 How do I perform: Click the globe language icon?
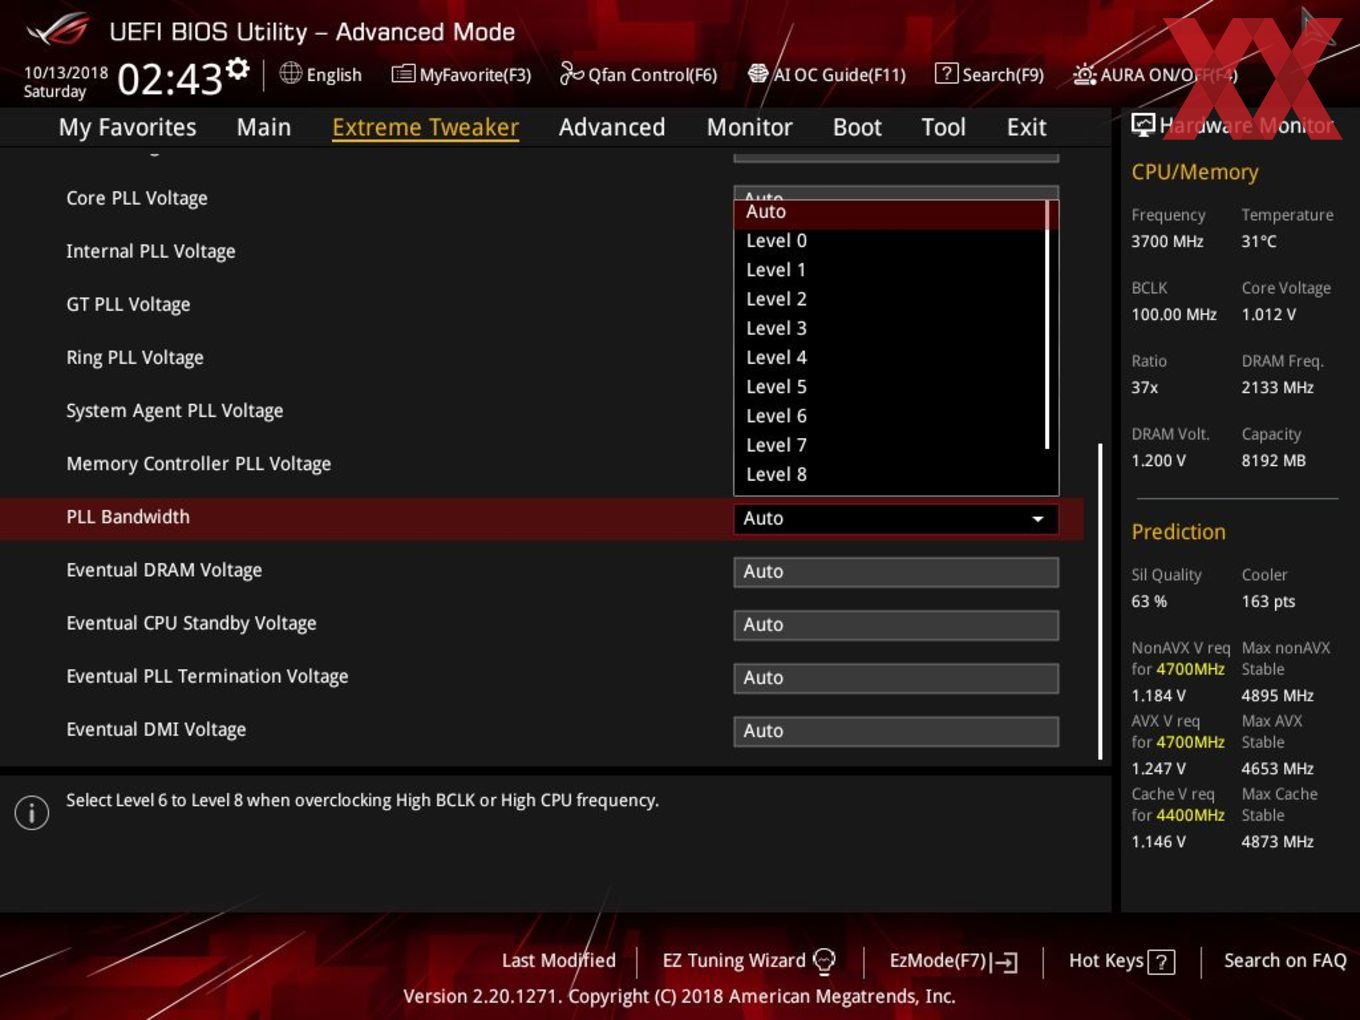(x=290, y=73)
